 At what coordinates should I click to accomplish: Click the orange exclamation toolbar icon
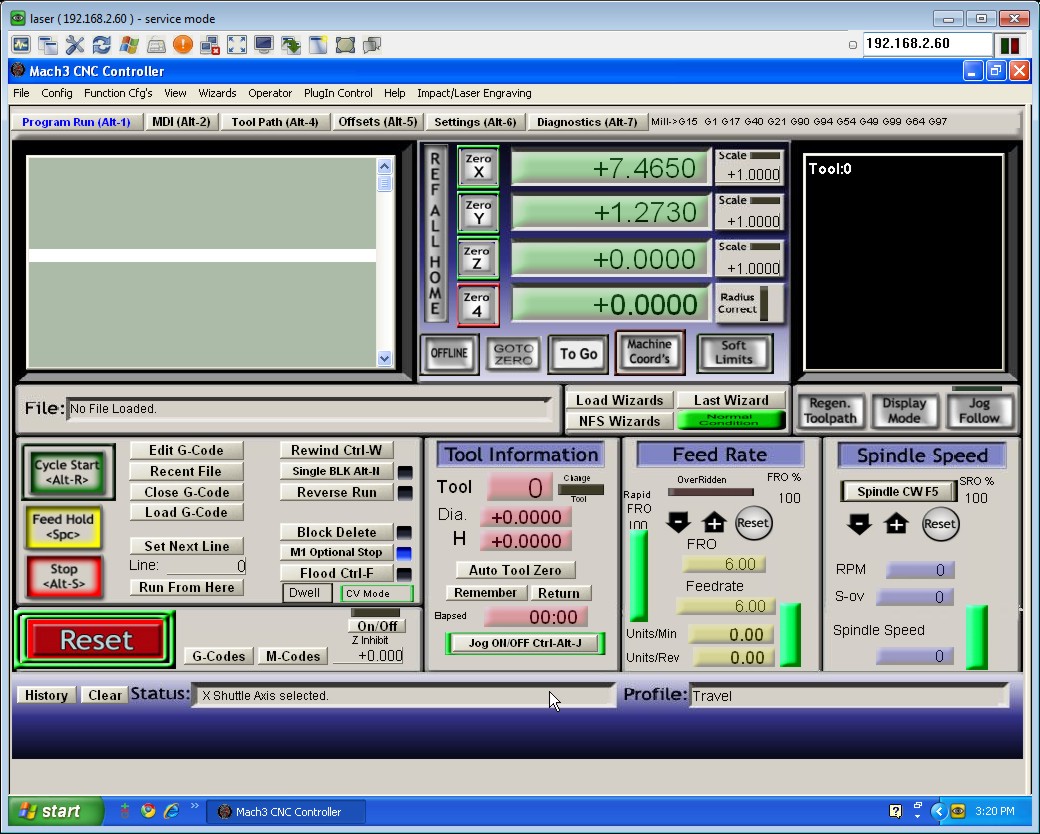point(183,45)
